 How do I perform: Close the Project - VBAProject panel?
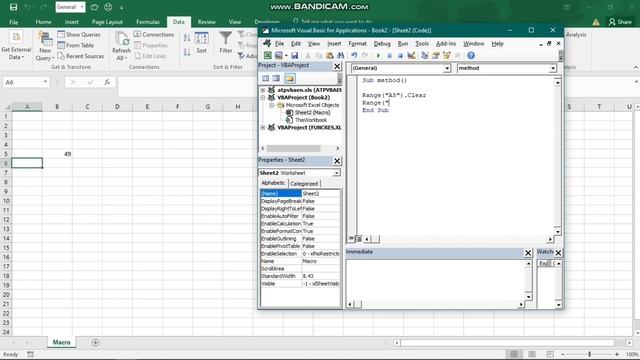click(337, 66)
